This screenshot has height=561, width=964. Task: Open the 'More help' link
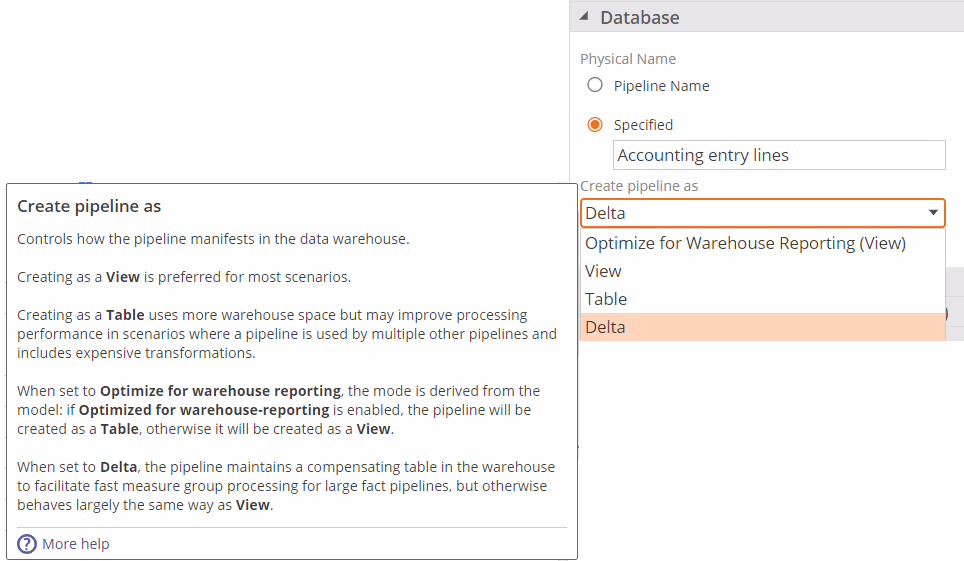76,544
